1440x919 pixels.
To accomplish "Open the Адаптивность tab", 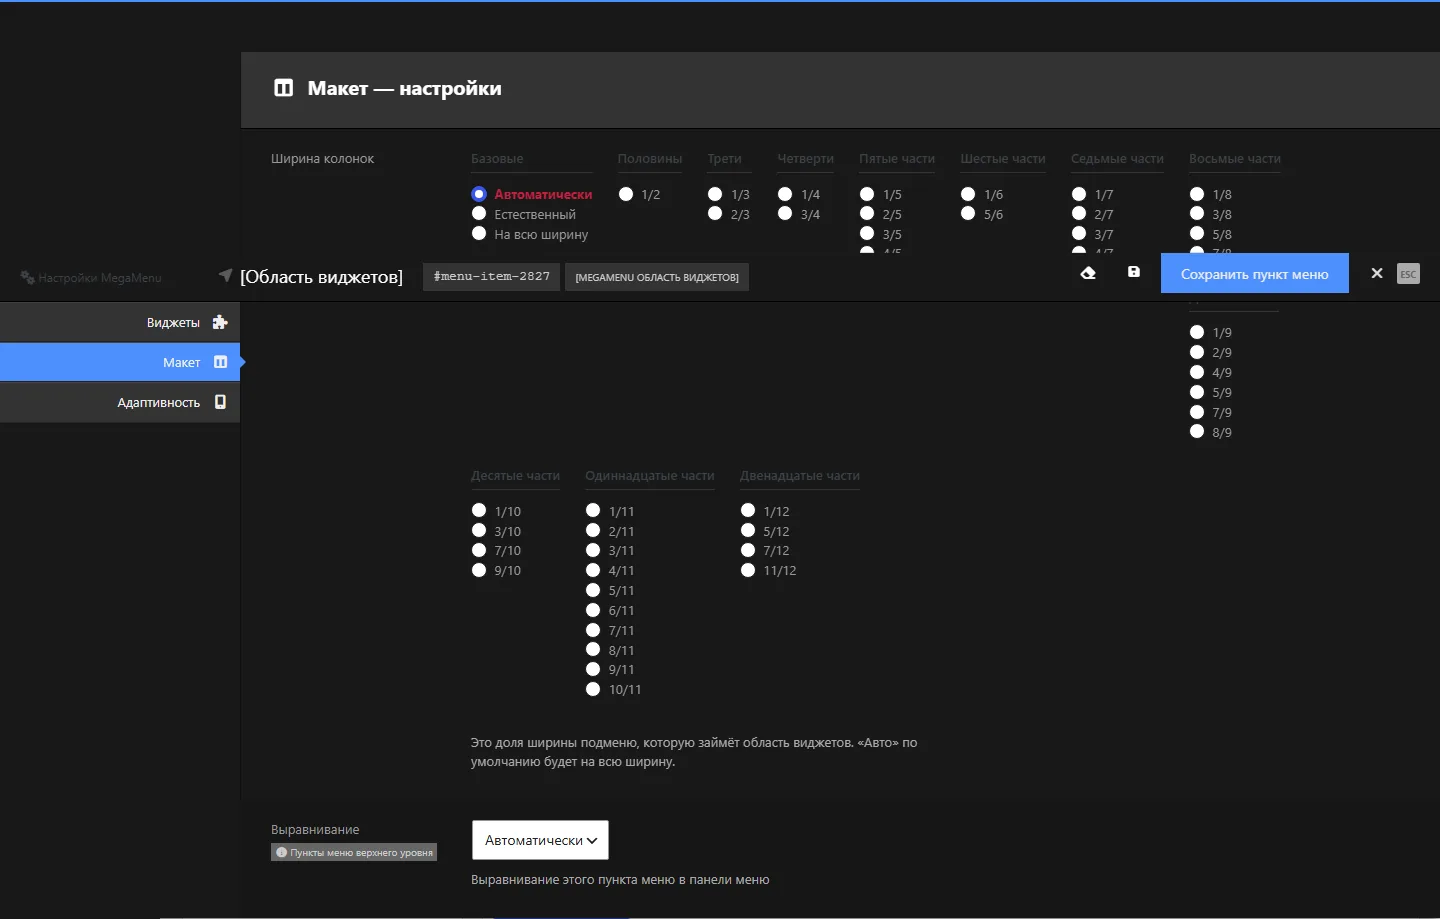I will (x=120, y=402).
